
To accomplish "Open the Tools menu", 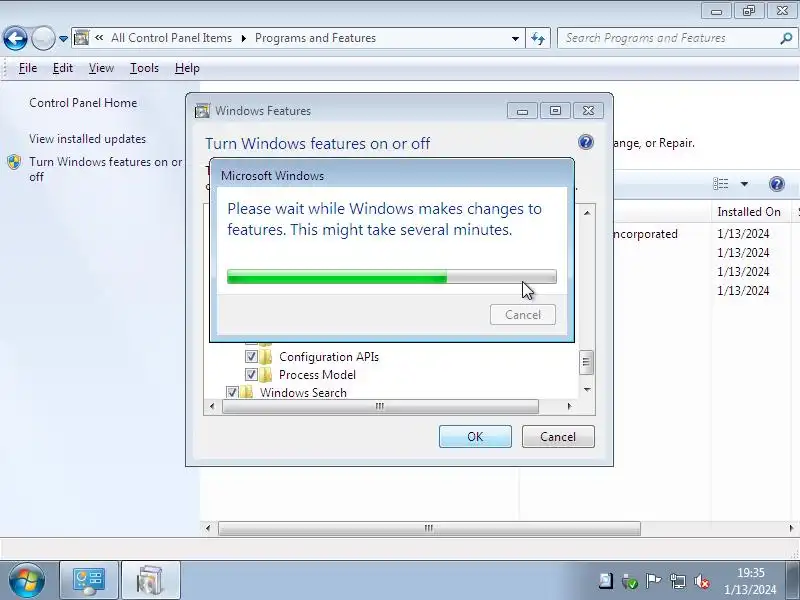I will pos(144,68).
